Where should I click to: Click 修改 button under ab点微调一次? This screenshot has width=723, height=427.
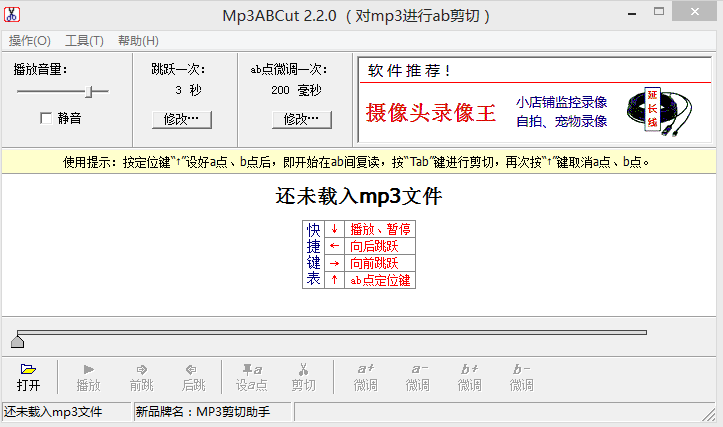pyautogui.click(x=302, y=119)
